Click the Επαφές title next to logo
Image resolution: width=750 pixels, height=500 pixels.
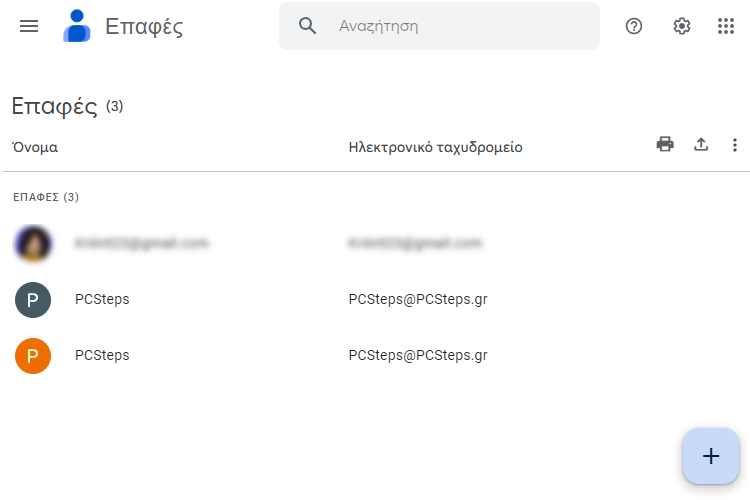144,27
